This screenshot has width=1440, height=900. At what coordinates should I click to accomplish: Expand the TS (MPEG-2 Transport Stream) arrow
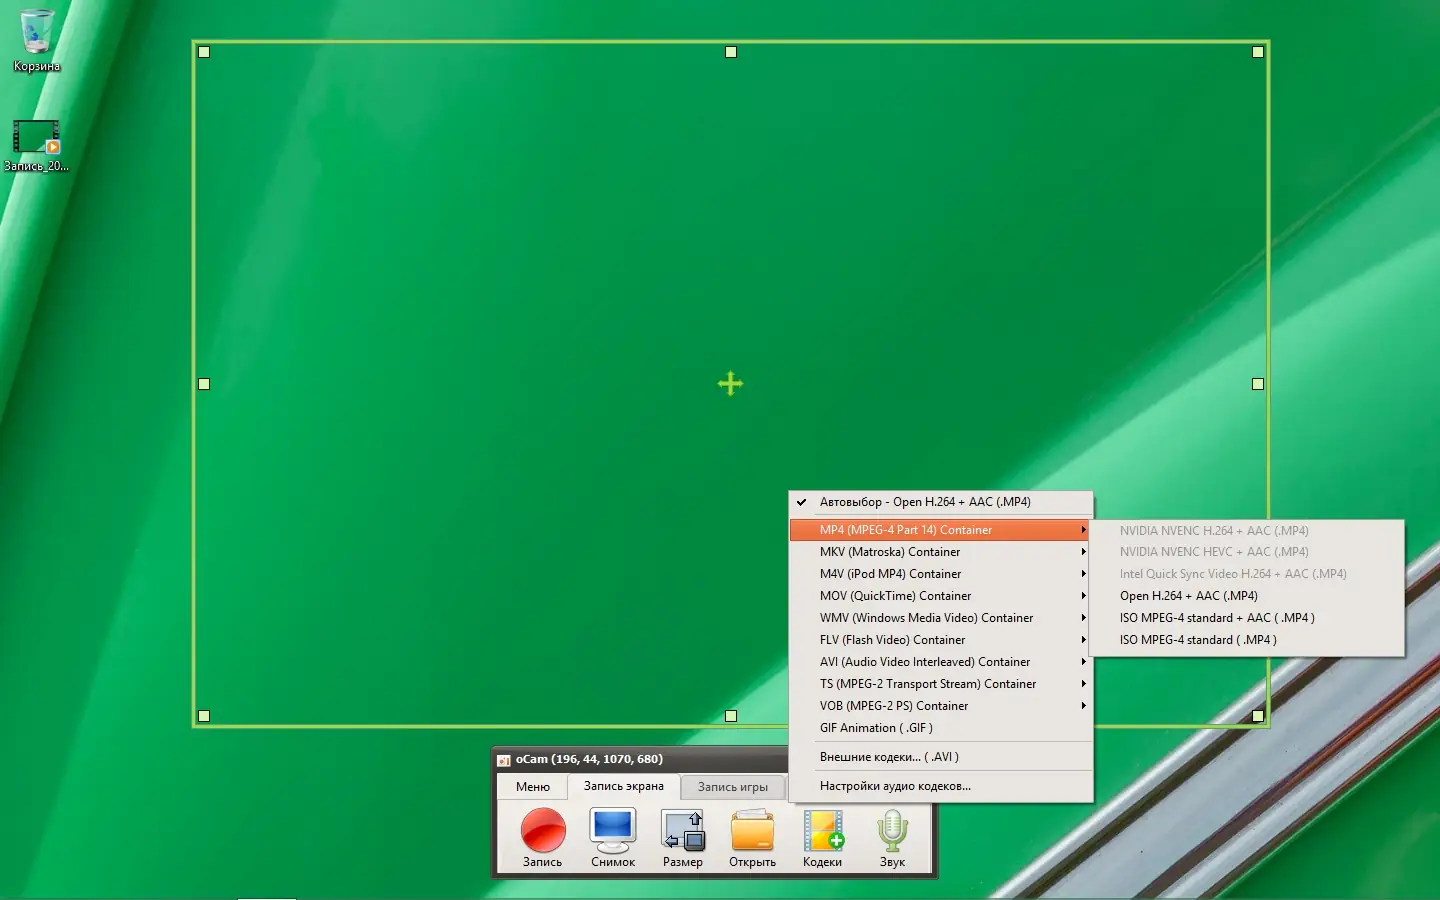pyautogui.click(x=1083, y=684)
